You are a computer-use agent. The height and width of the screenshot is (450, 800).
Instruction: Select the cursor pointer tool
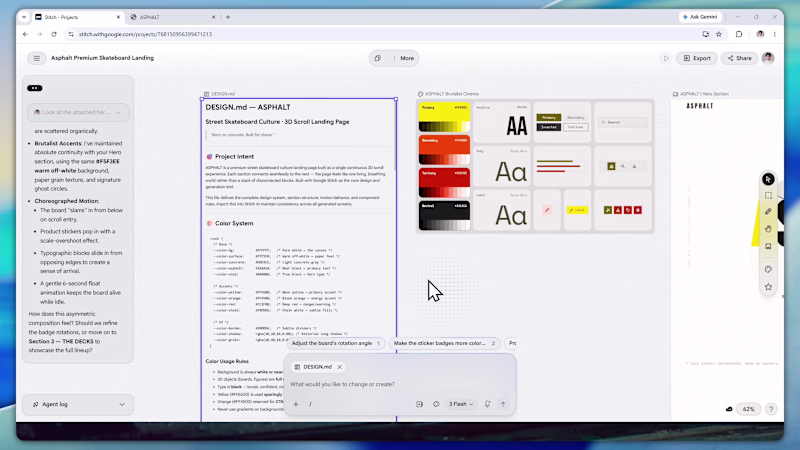click(768, 179)
